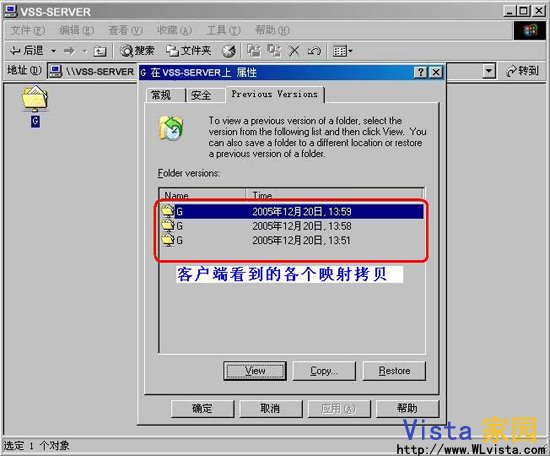
Task: Click the Forward arrow toolbar icon
Action: coord(69,52)
